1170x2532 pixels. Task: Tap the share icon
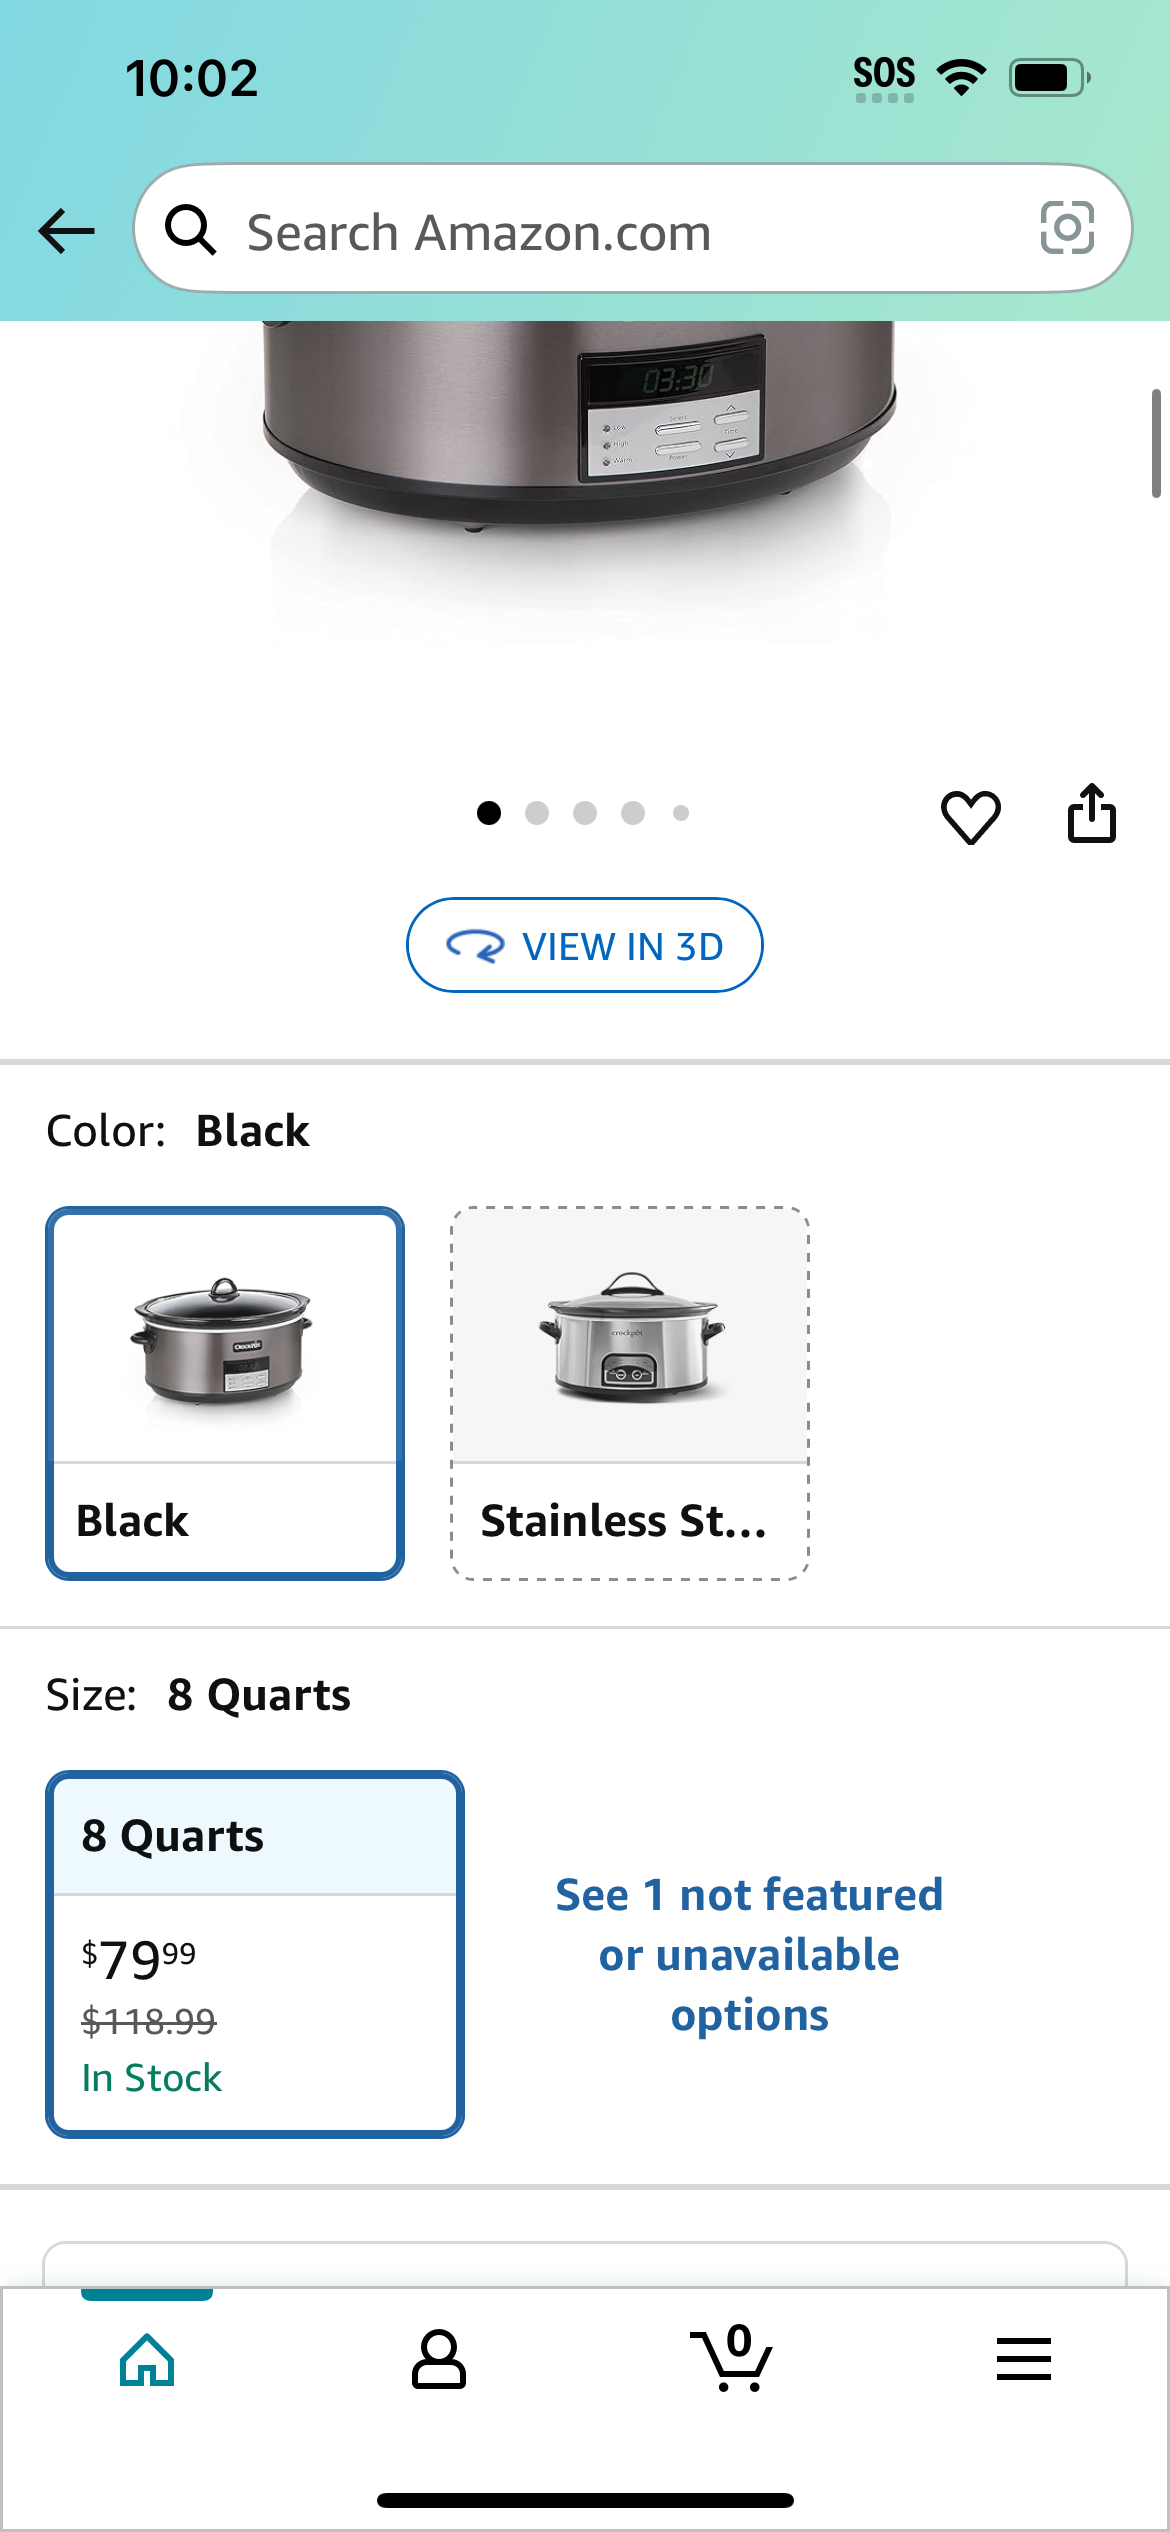pyautogui.click(x=1091, y=813)
